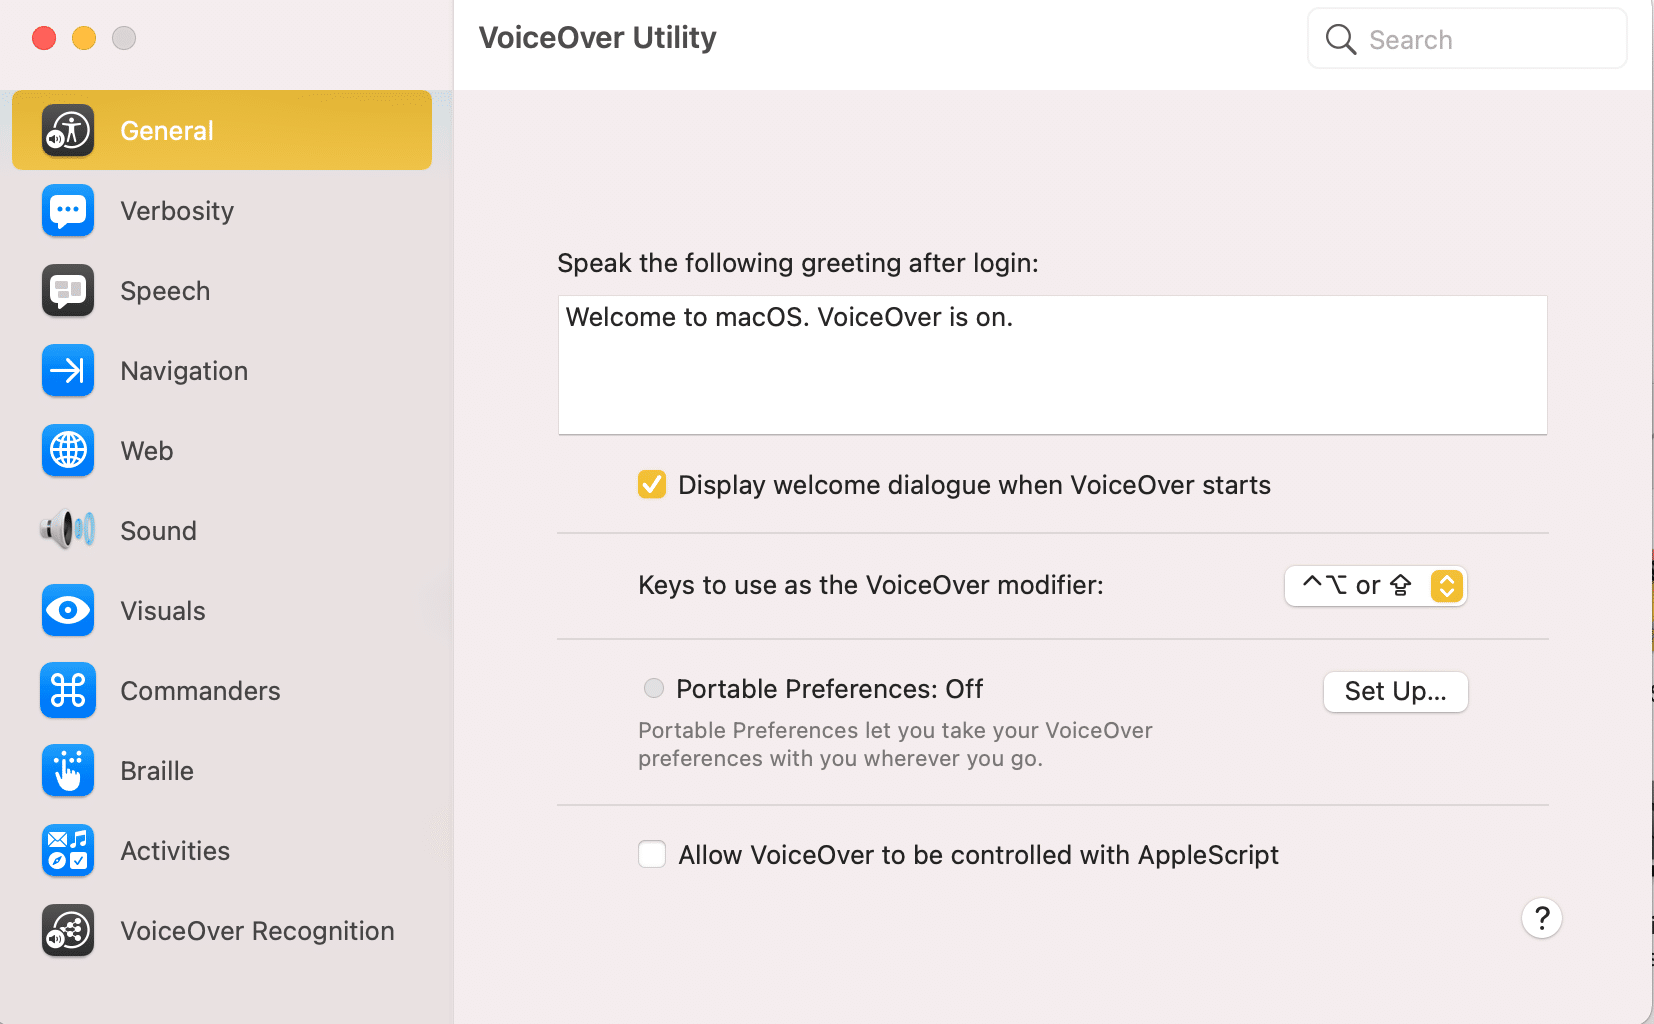Screen dimensions: 1654x1024
Task: Click the help question mark button
Action: point(1541,917)
